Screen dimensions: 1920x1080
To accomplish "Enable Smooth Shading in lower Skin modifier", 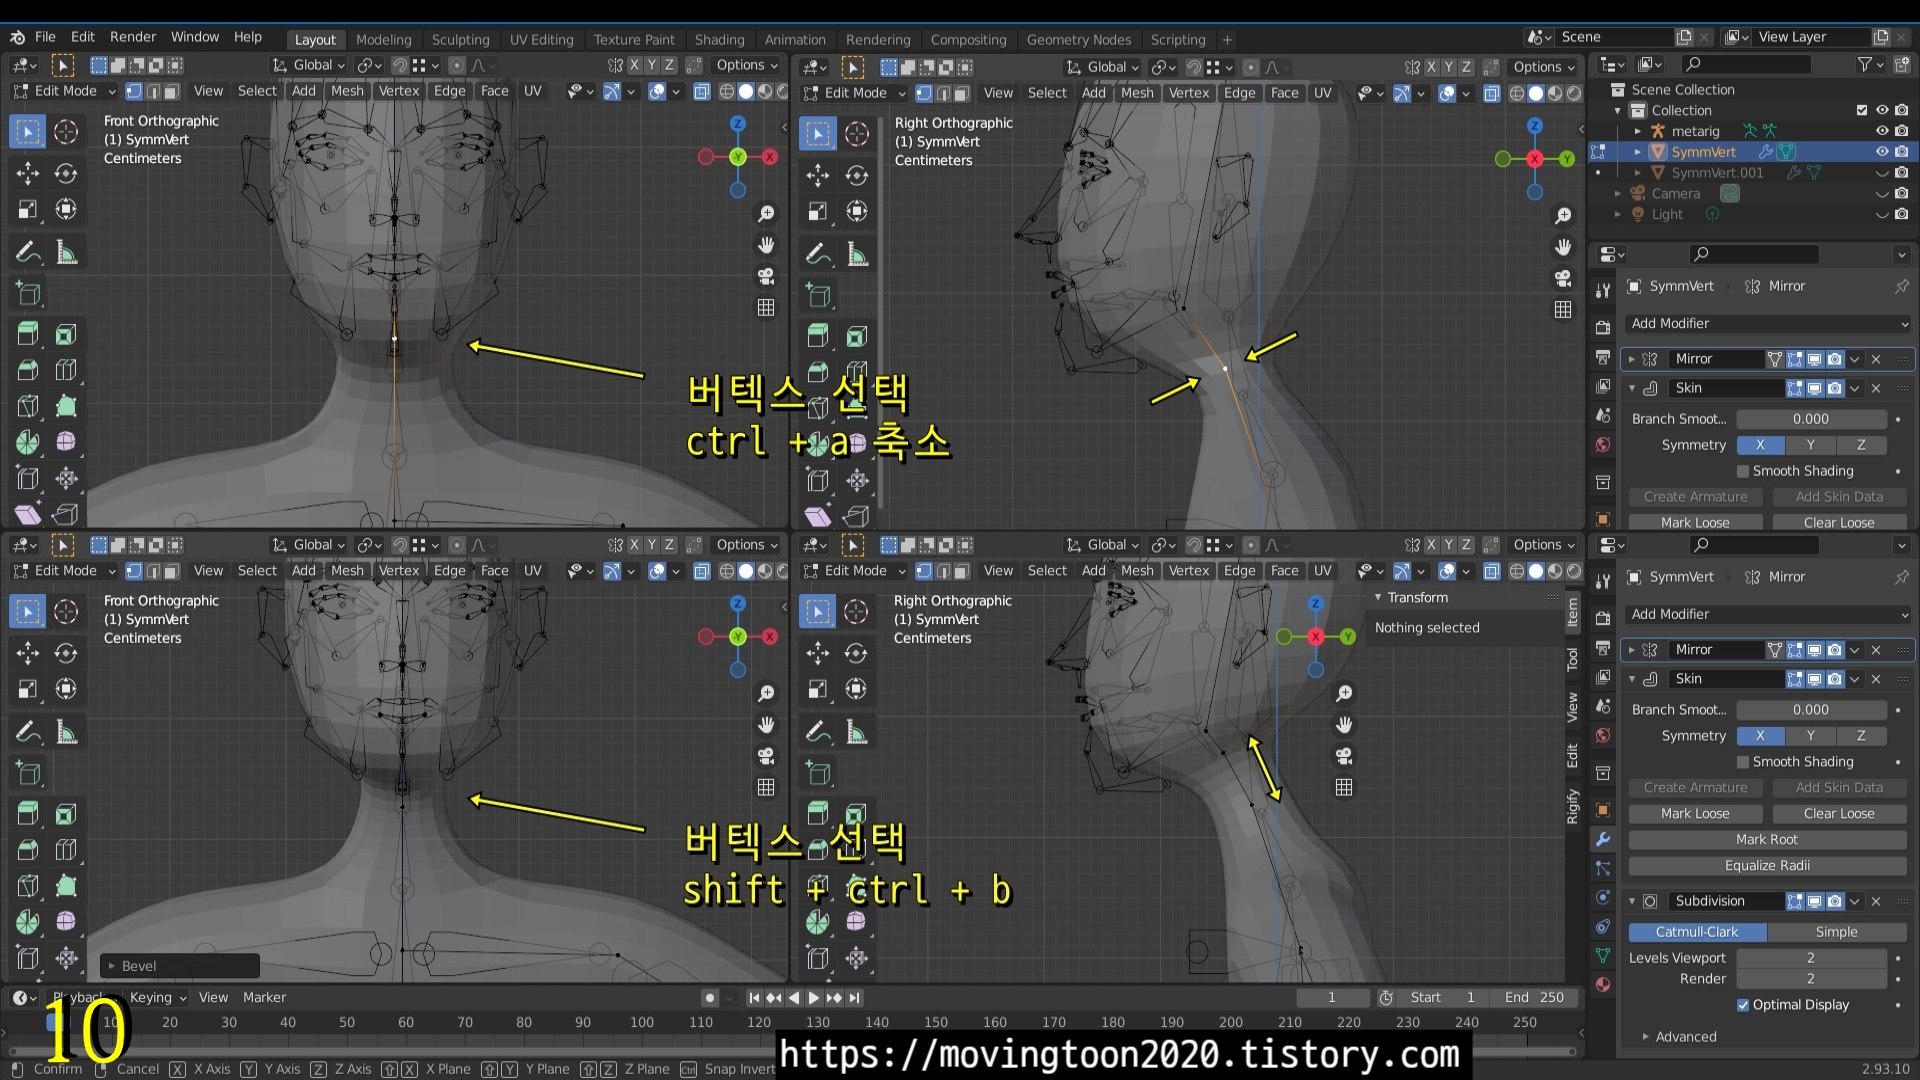I will 1743,762.
